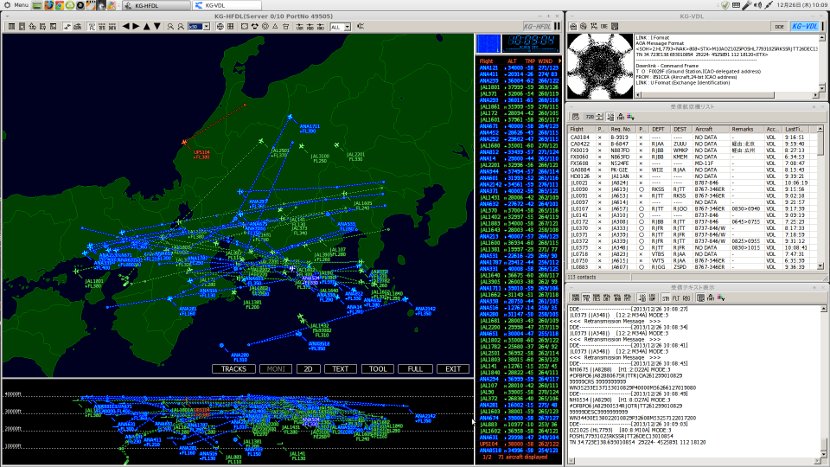Screen dimensions: 830x467
Task: Pause reception with KG-HFDL pause button
Action: [x=557, y=26]
